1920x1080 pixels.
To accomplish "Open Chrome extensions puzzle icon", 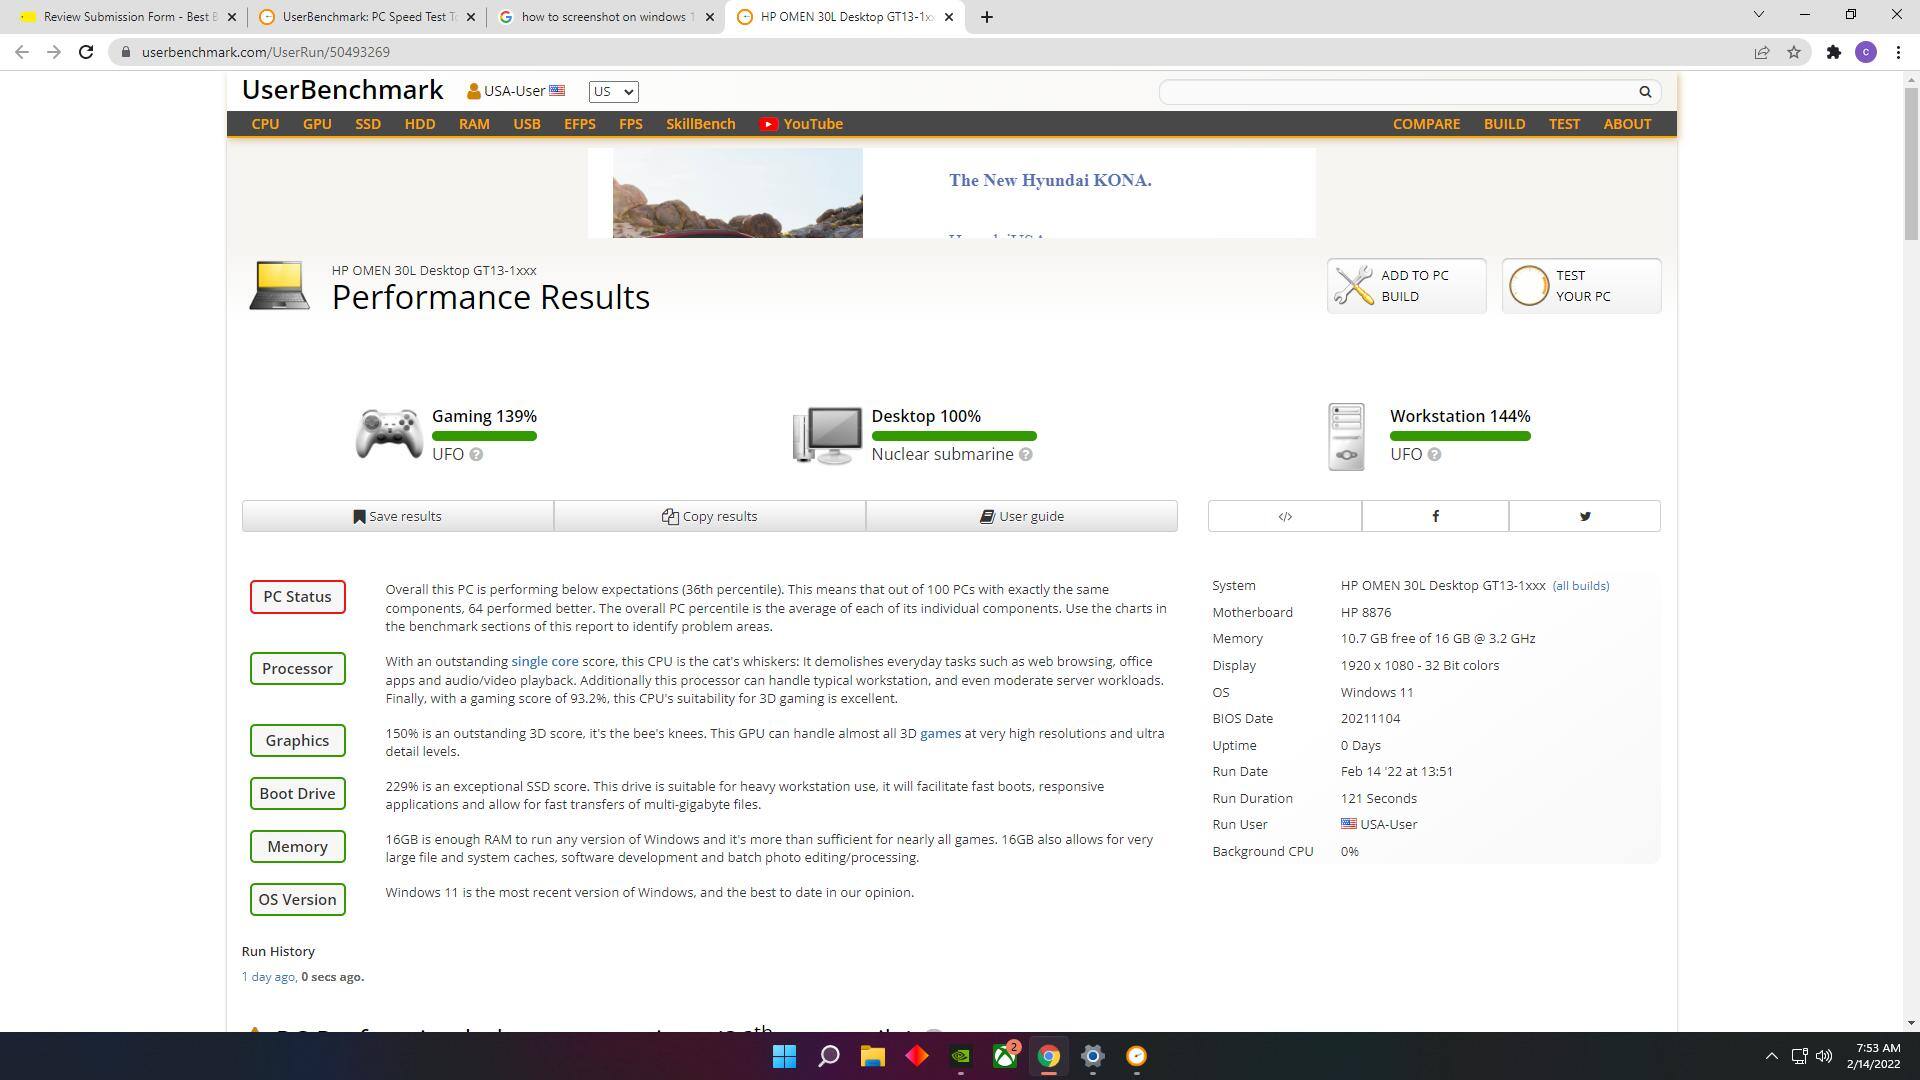I will (x=1833, y=52).
